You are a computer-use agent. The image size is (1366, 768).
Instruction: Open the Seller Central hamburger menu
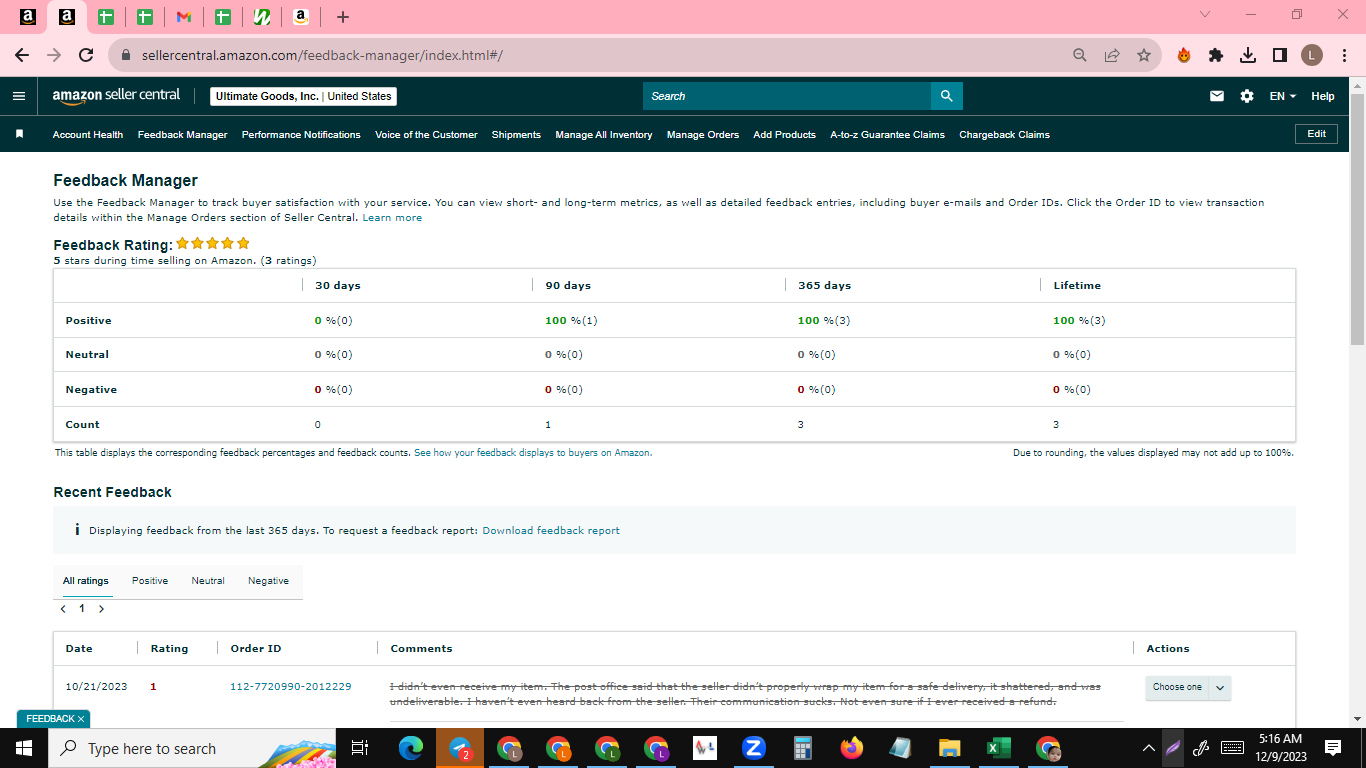(x=18, y=96)
